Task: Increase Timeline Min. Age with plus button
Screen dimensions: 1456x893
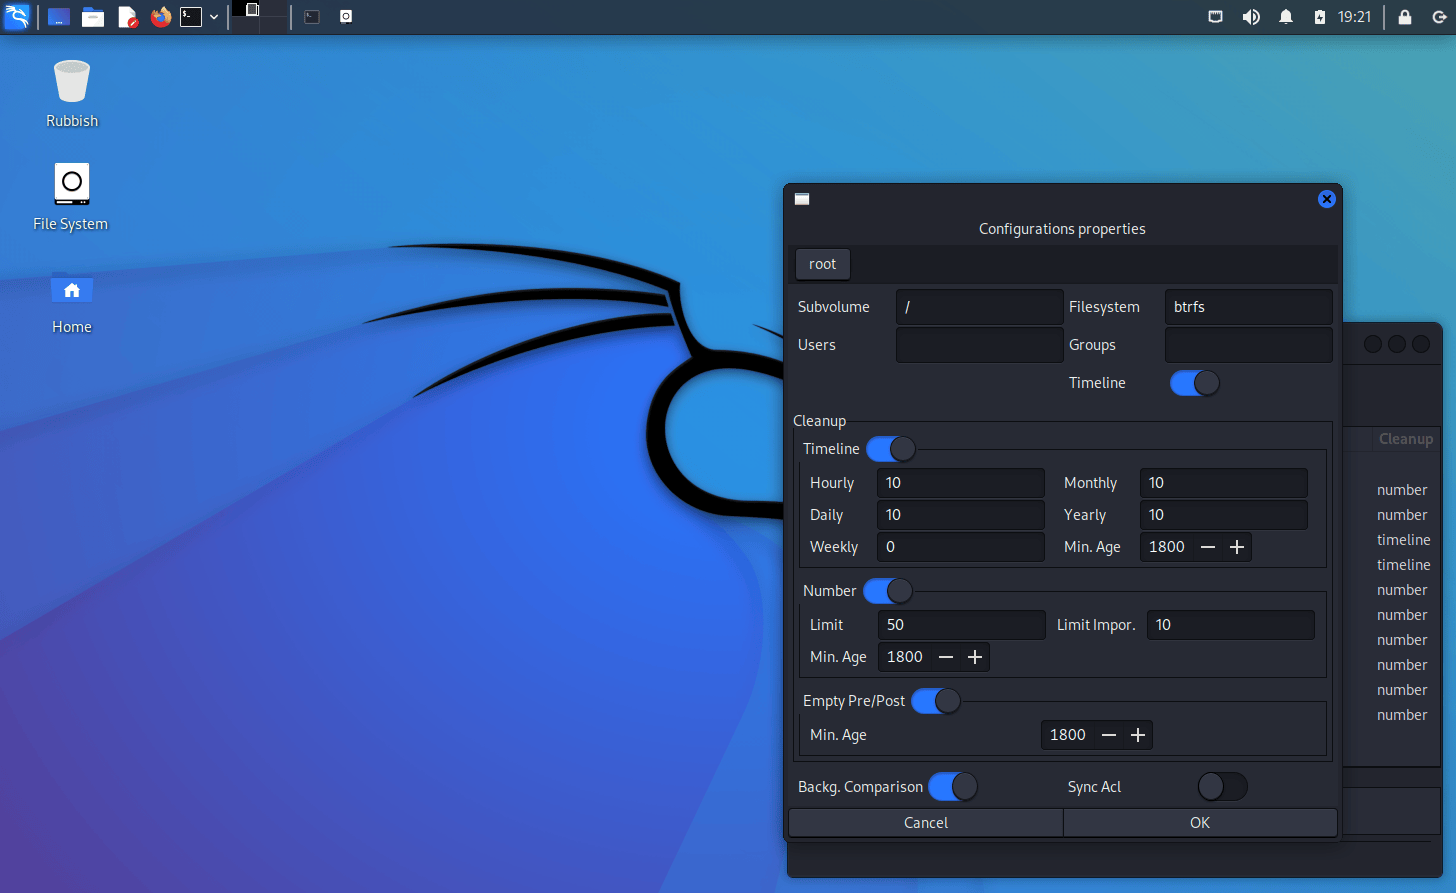Action: 1237,547
